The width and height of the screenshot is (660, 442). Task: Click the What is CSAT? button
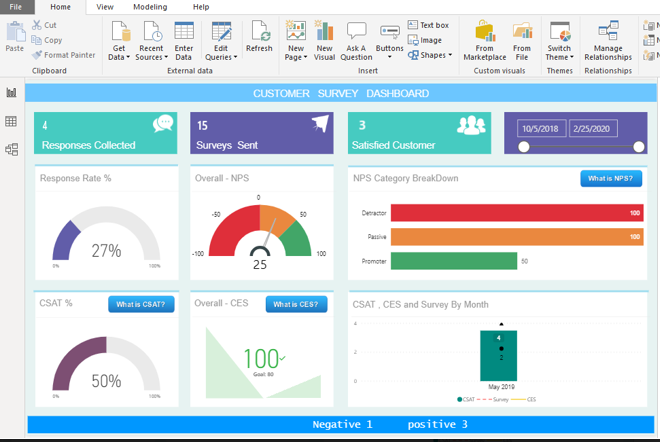point(141,304)
